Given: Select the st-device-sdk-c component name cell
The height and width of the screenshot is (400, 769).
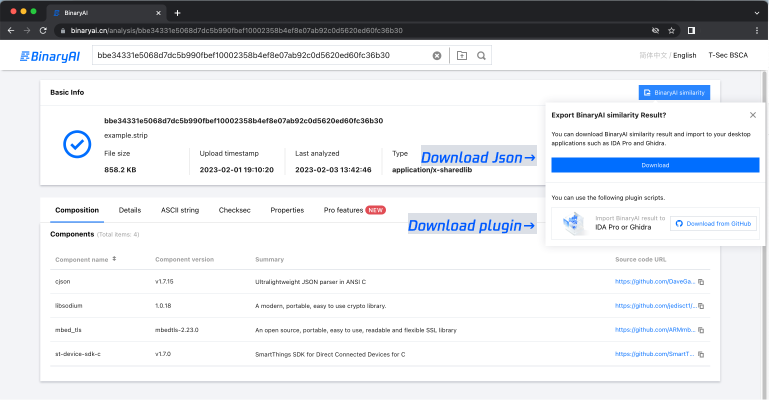Looking at the screenshot, I should point(78,353).
